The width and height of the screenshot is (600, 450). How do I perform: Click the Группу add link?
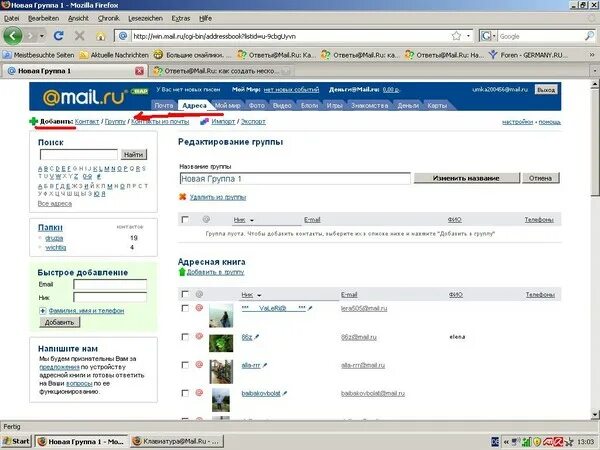pyautogui.click(x=115, y=122)
